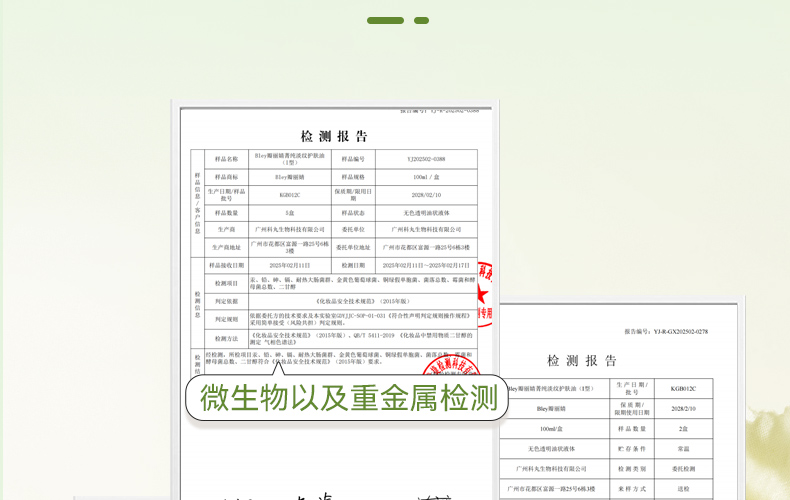
Task: Click the 判定规则 label cell
Action: click(x=226, y=320)
